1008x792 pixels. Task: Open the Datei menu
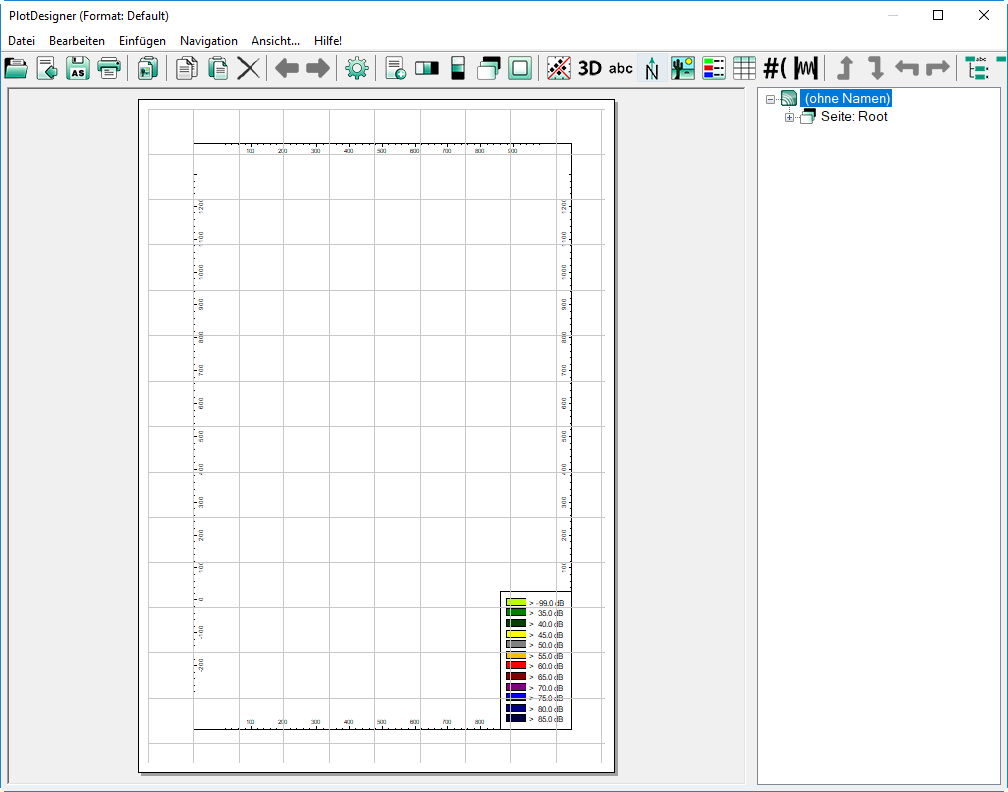21,40
